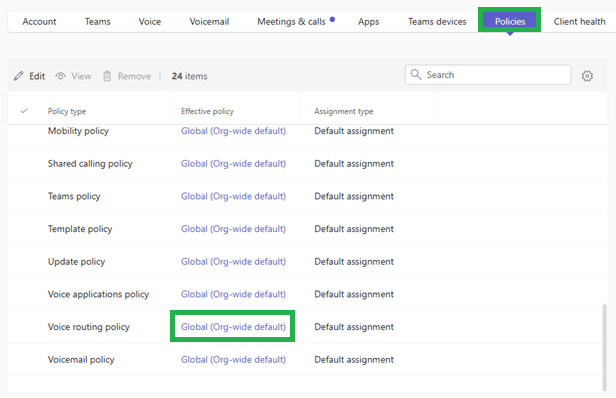616x398 pixels.
Task: Open Global policy link for Mobility policy
Action: (x=233, y=131)
